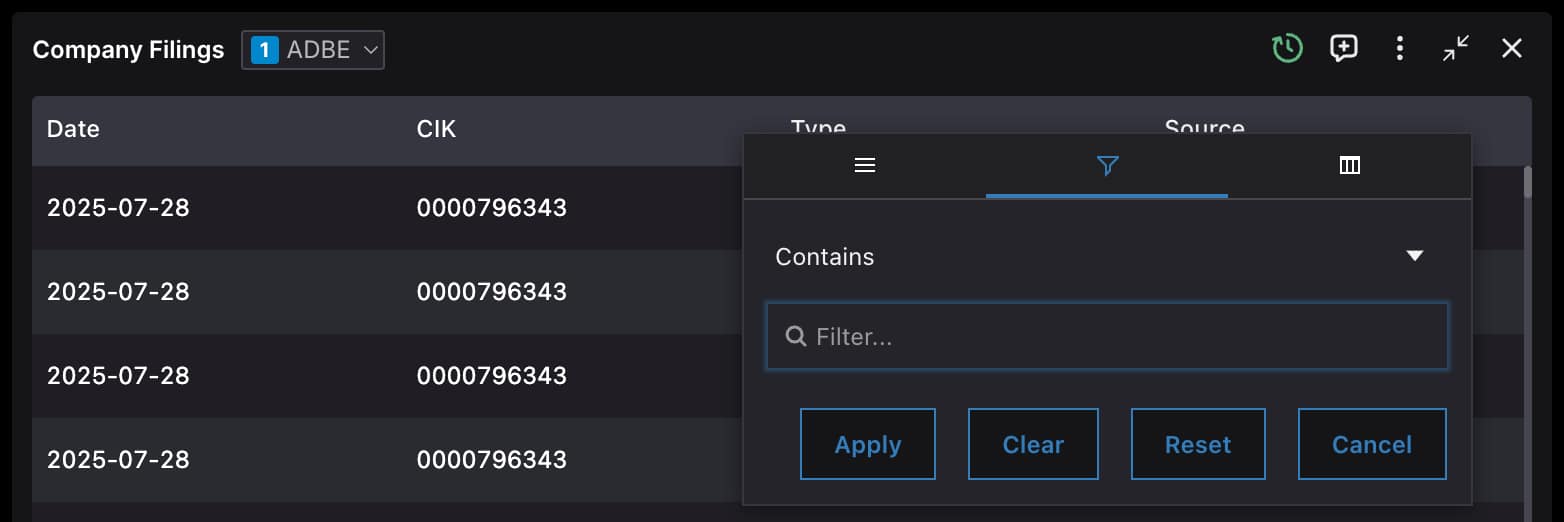Switch to the general menu tab (hamburger)
The height and width of the screenshot is (522, 1564).
tap(865, 166)
